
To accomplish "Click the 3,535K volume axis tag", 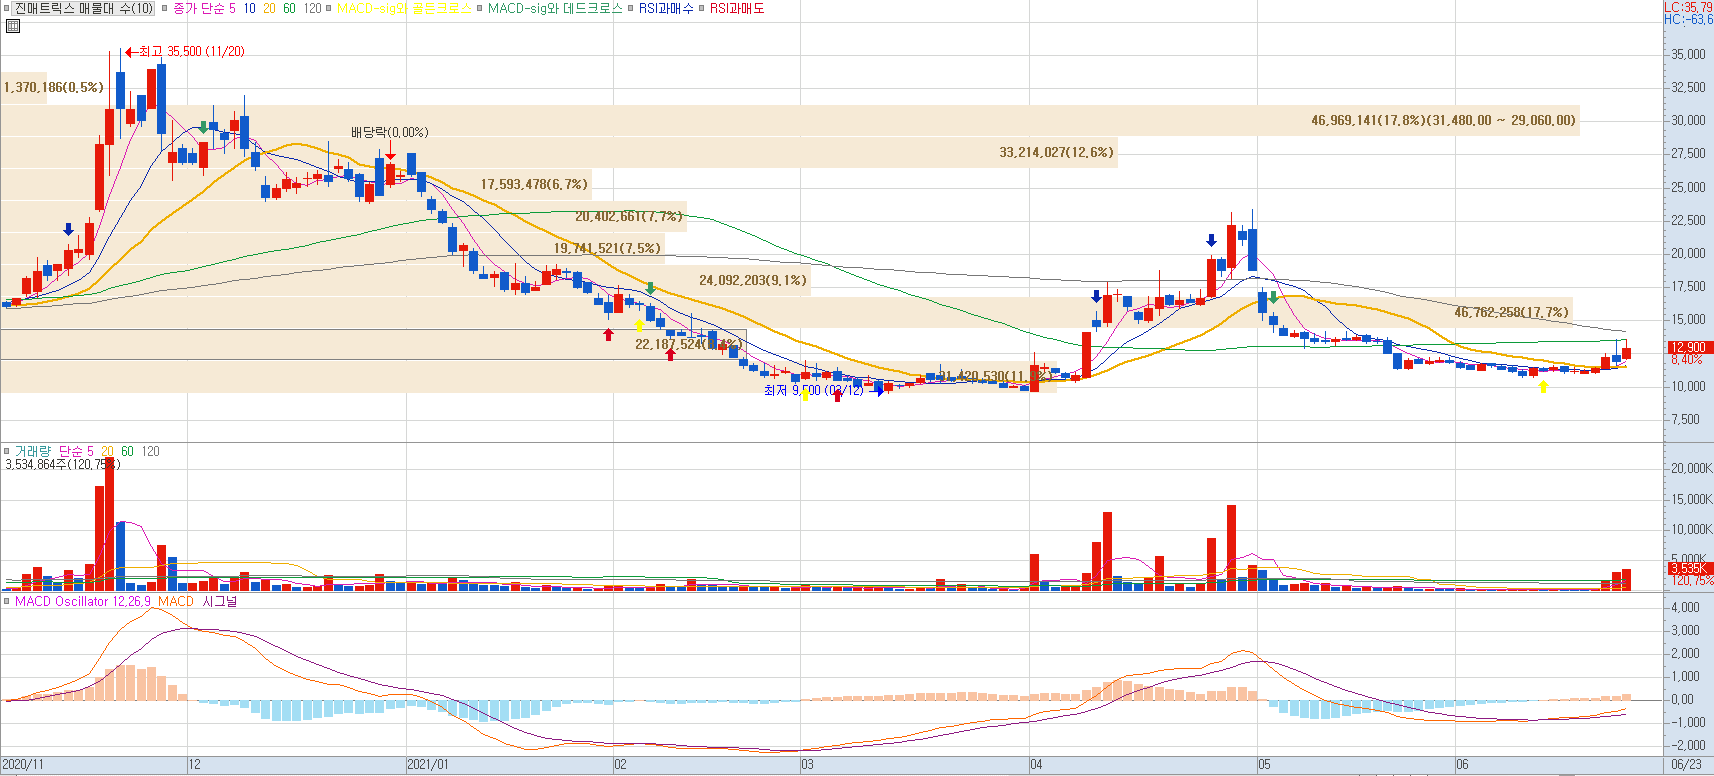I will (x=1689, y=568).
